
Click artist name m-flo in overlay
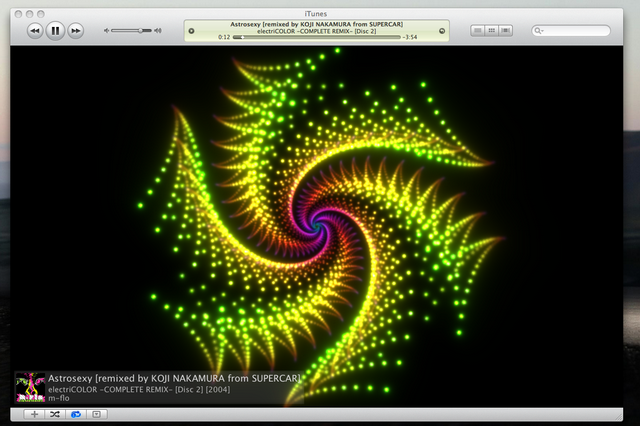coord(59,398)
